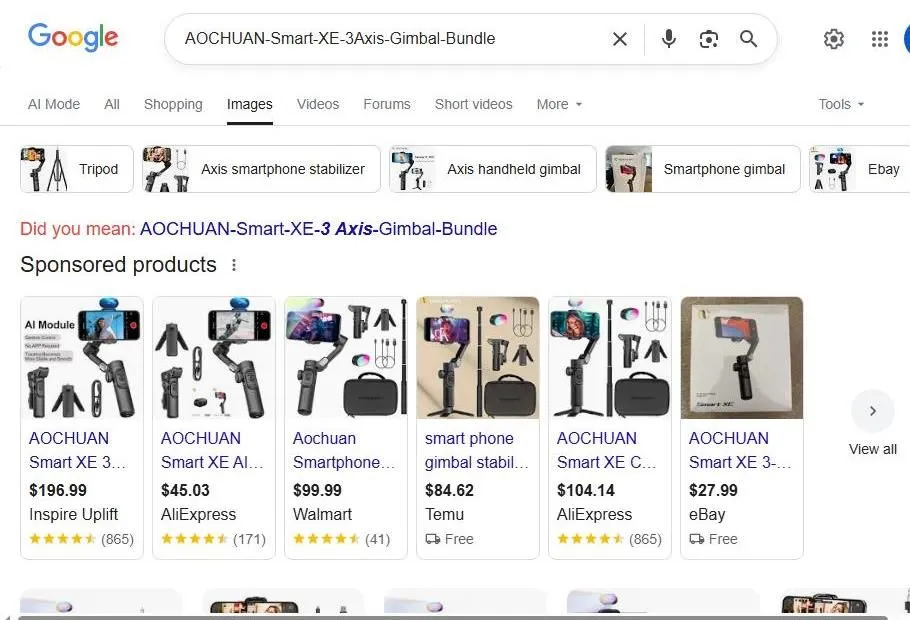The width and height of the screenshot is (910, 620).
Task: Start a voice search with the microphone icon
Action: [x=668, y=39]
